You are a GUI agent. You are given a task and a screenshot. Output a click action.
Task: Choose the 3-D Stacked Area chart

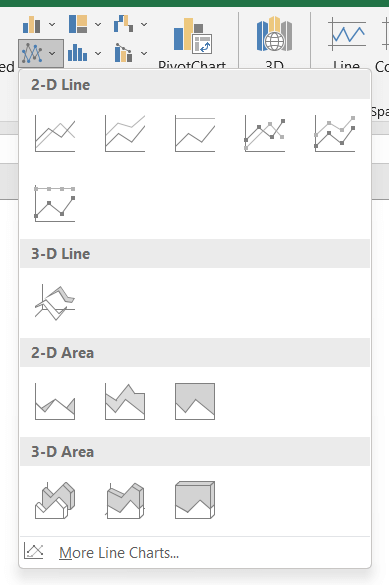[x=125, y=500]
